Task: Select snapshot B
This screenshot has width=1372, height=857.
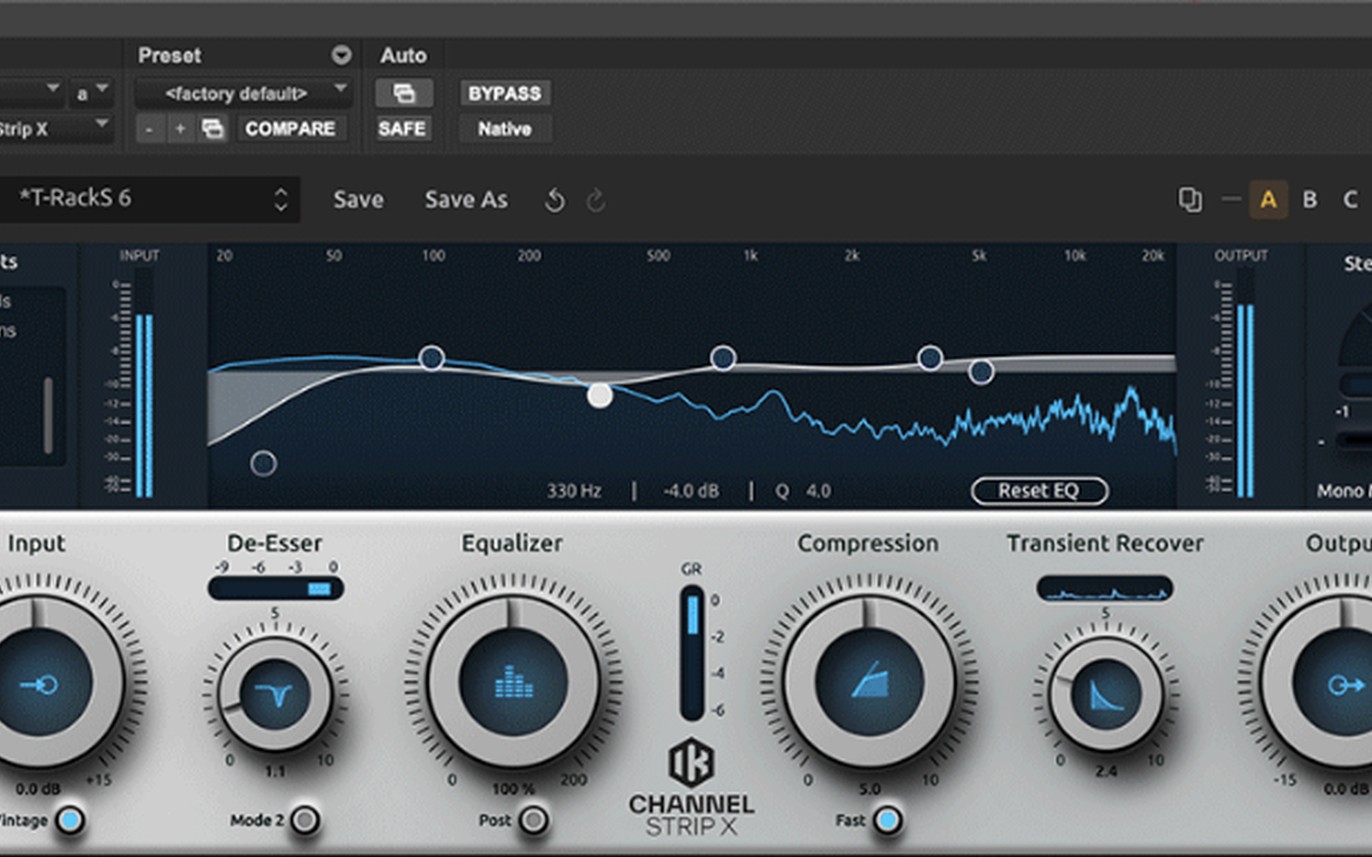Action: click(1309, 200)
